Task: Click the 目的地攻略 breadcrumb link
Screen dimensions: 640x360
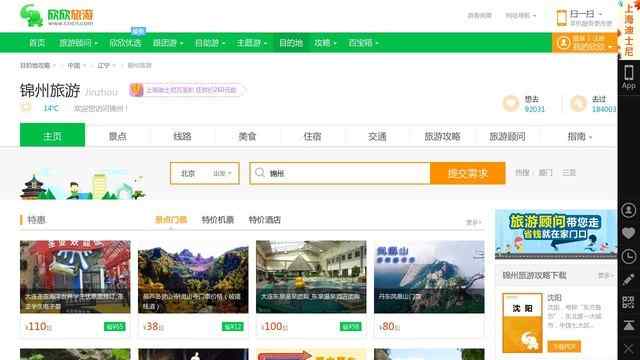Action: click(x=35, y=65)
